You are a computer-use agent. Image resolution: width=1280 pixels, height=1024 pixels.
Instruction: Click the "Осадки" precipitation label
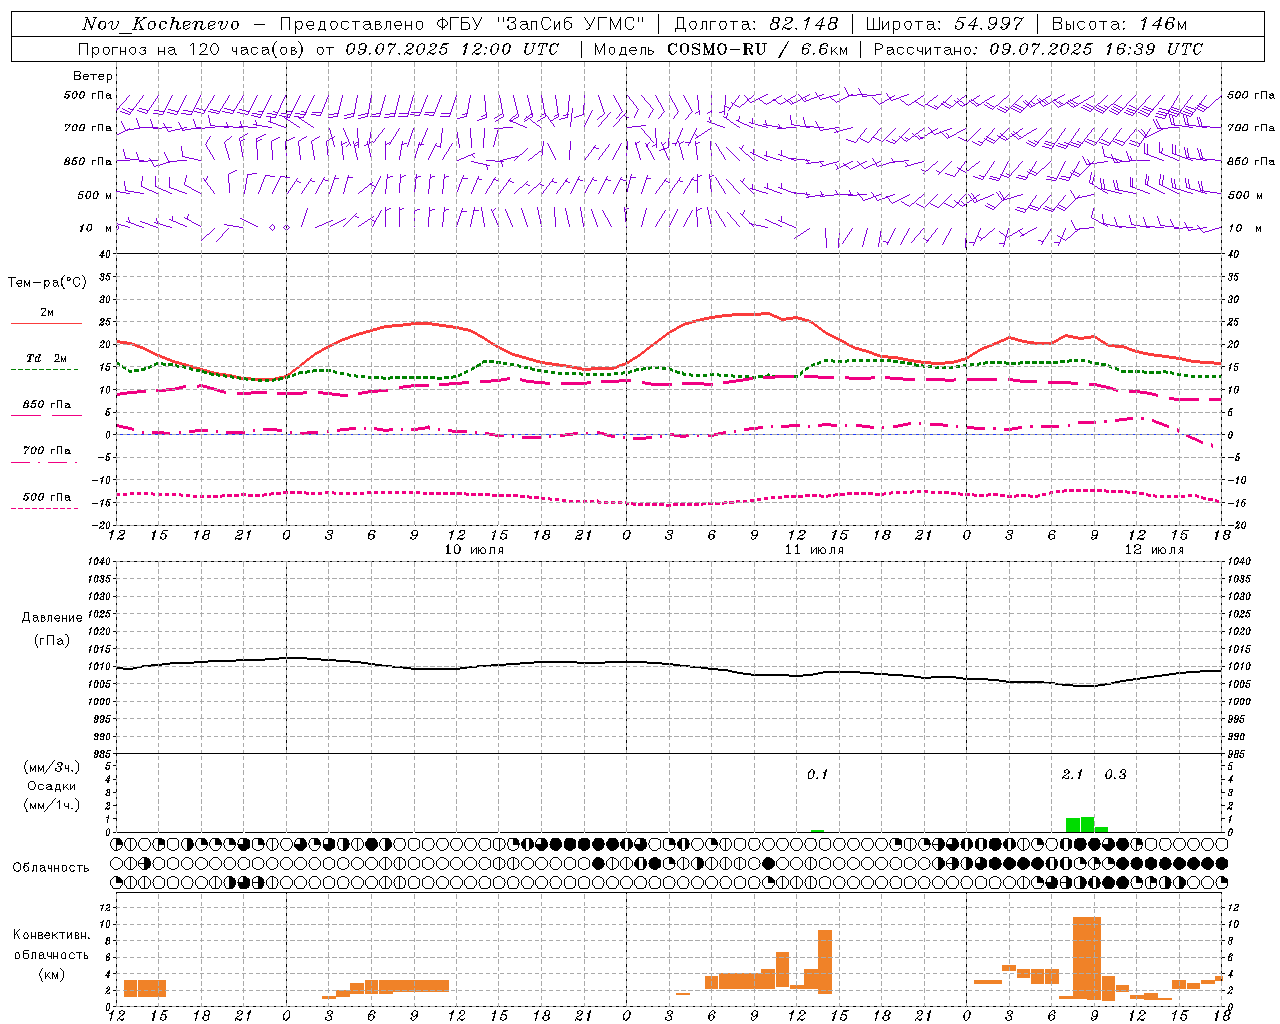52,786
